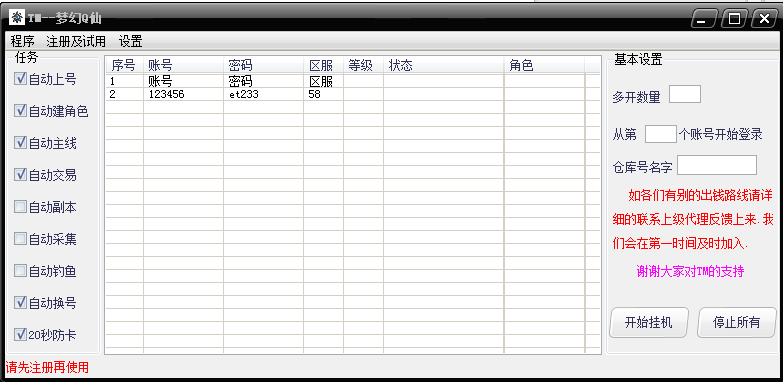Uncheck the 自动上号 checkbox
This screenshot has width=783, height=382.
(20, 79)
